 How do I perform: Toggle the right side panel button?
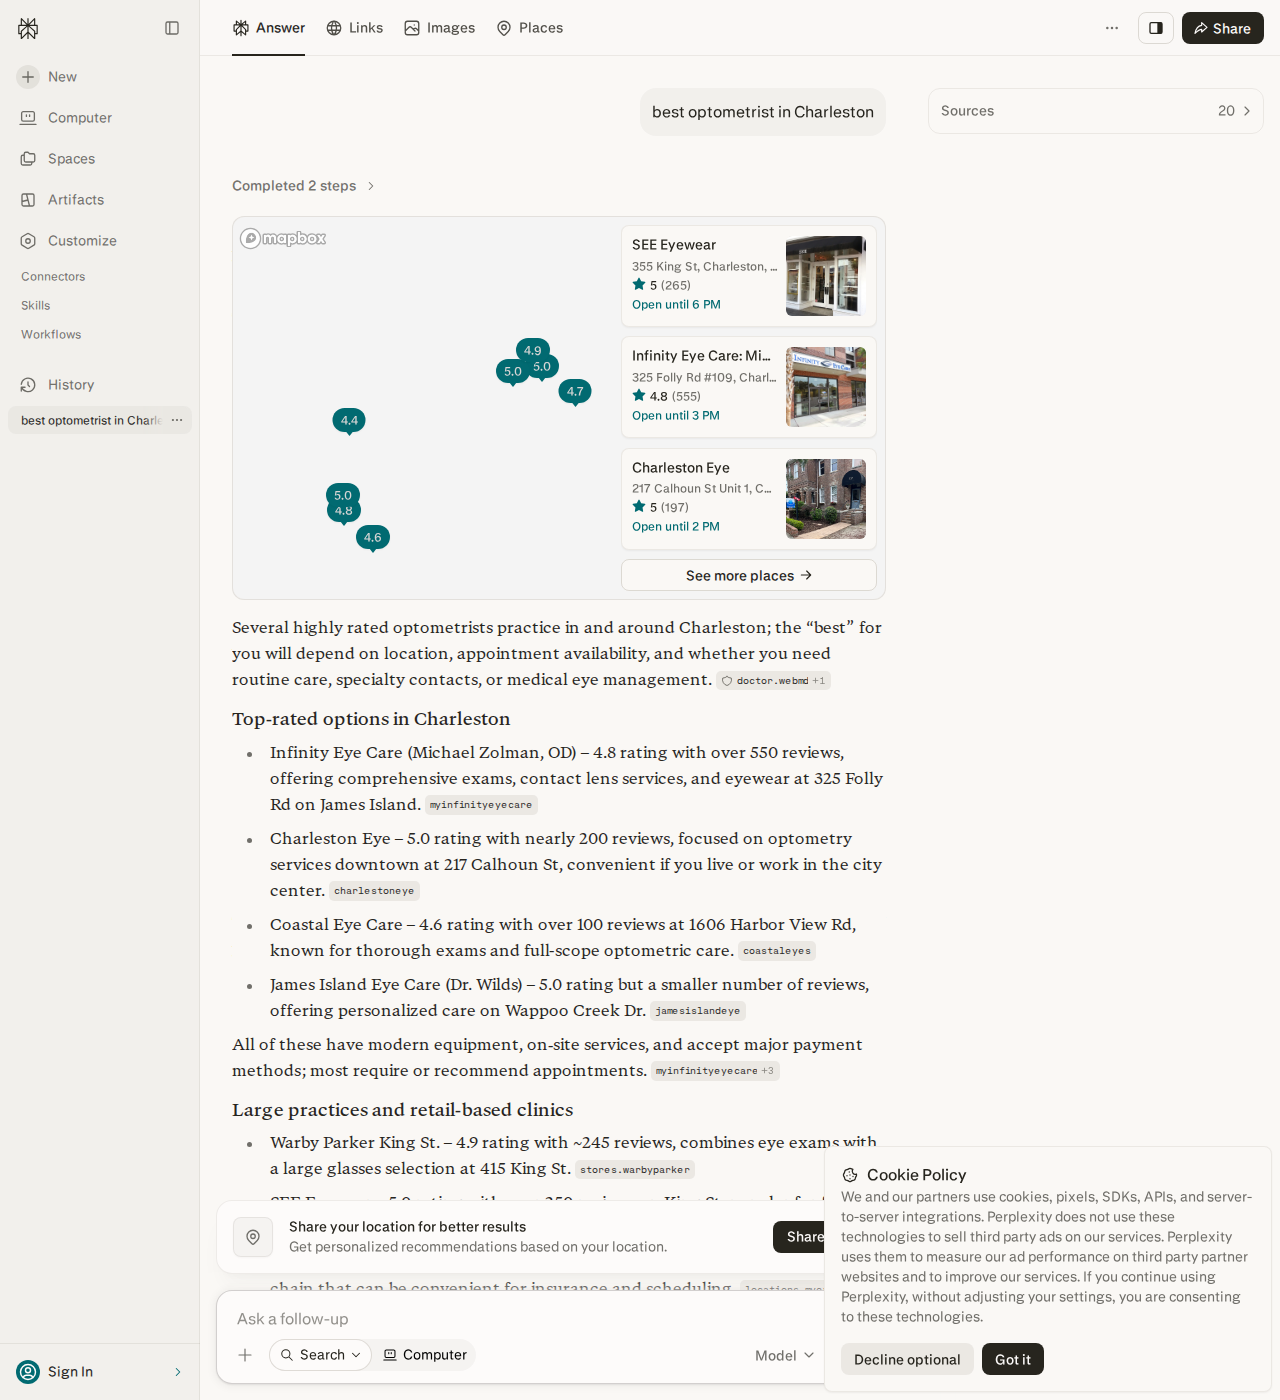tap(1156, 28)
